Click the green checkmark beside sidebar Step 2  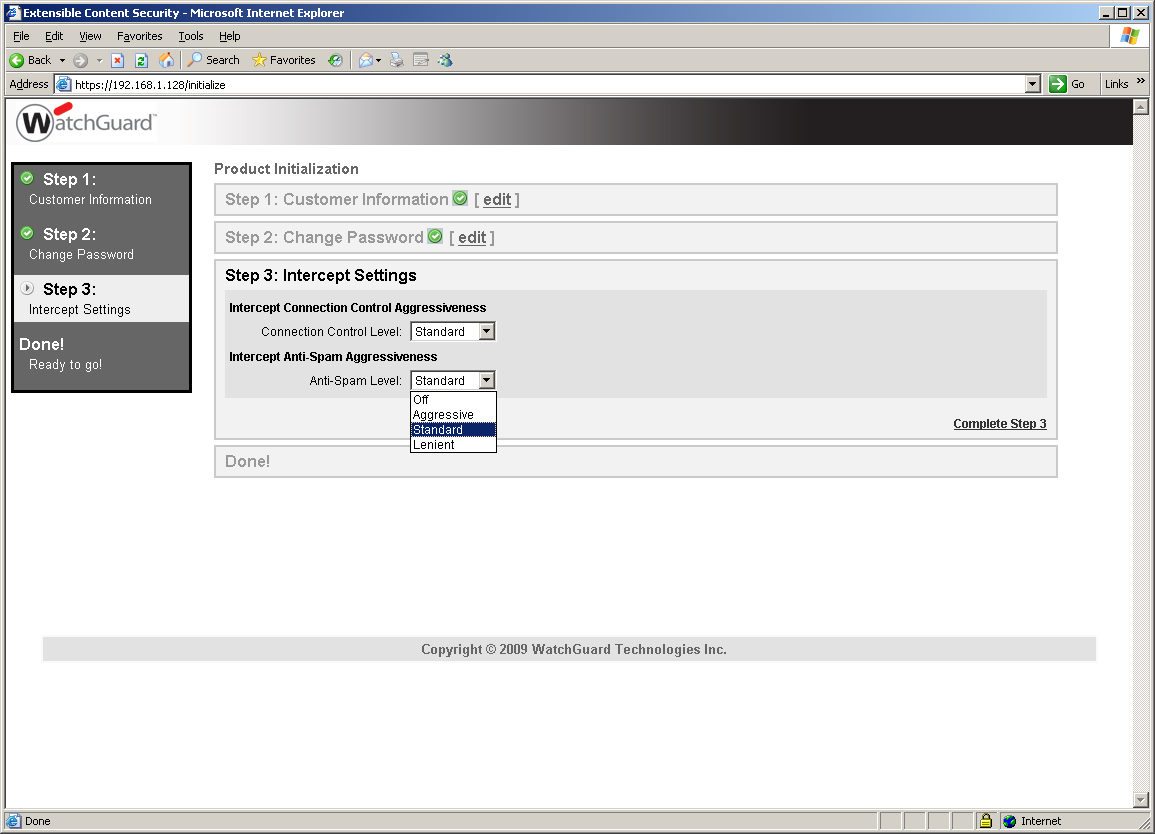pyautogui.click(x=27, y=233)
